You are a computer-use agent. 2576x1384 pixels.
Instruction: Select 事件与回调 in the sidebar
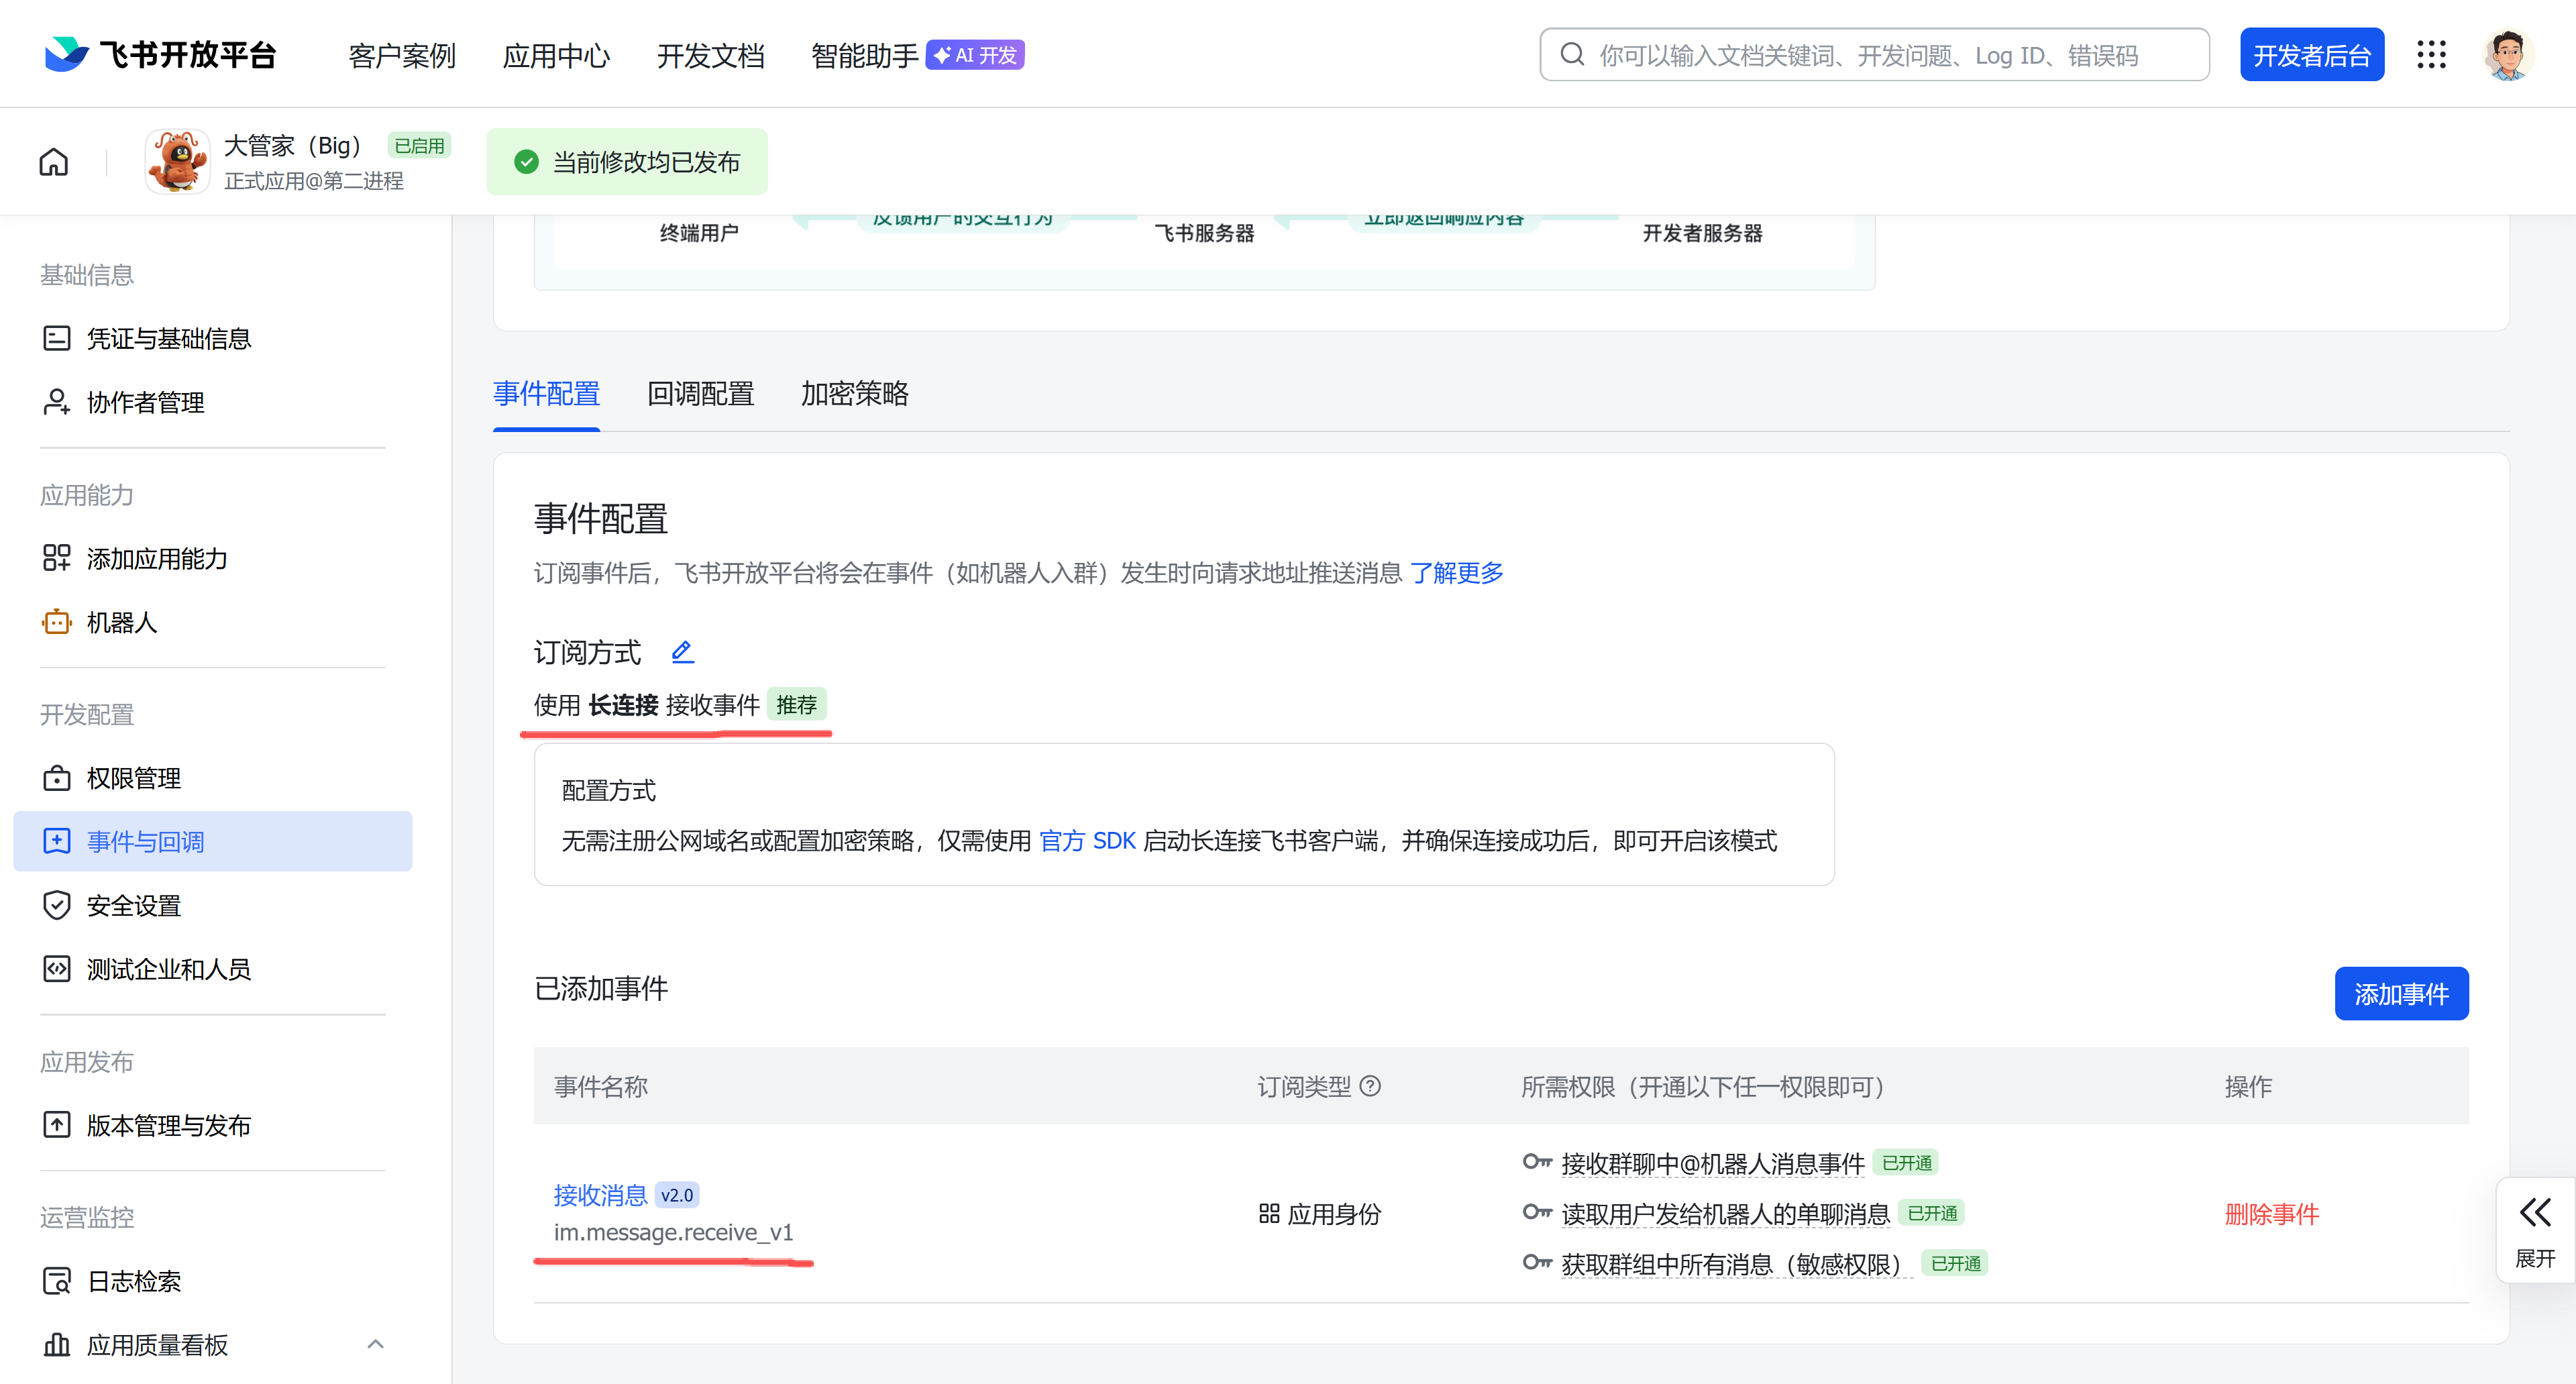(213, 841)
